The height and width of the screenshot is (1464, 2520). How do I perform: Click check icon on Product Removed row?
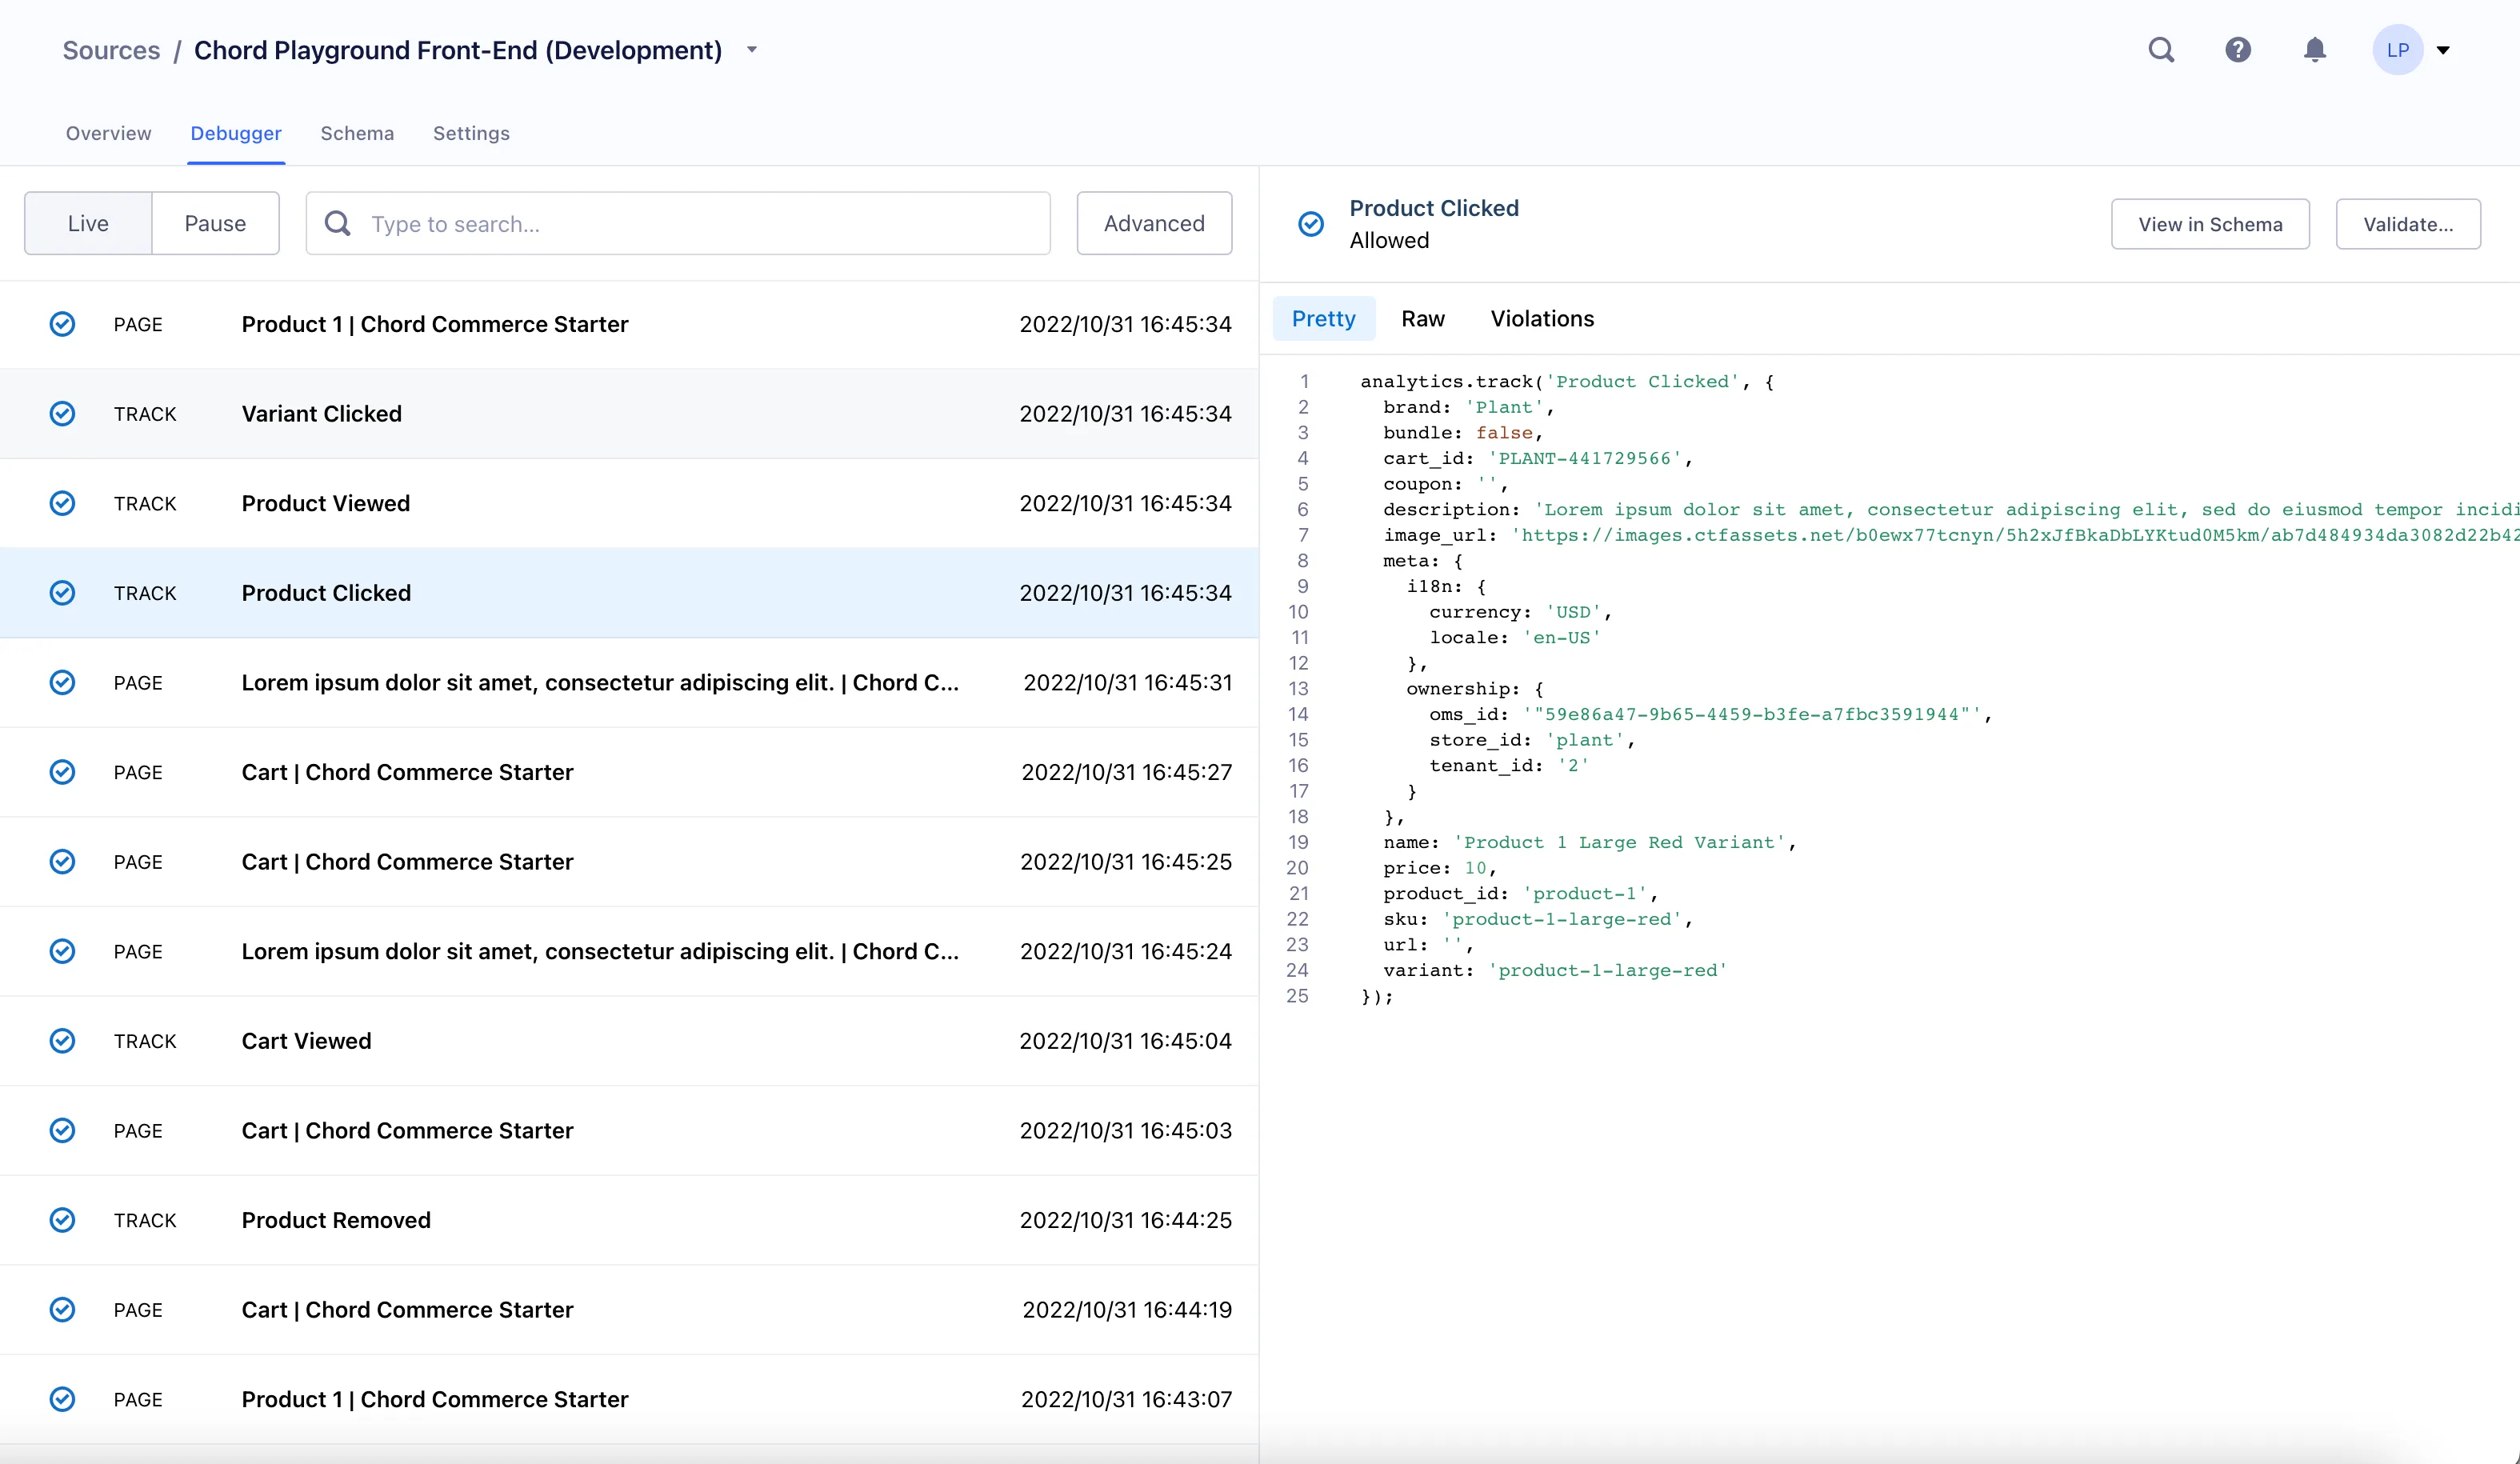pyautogui.click(x=62, y=1220)
